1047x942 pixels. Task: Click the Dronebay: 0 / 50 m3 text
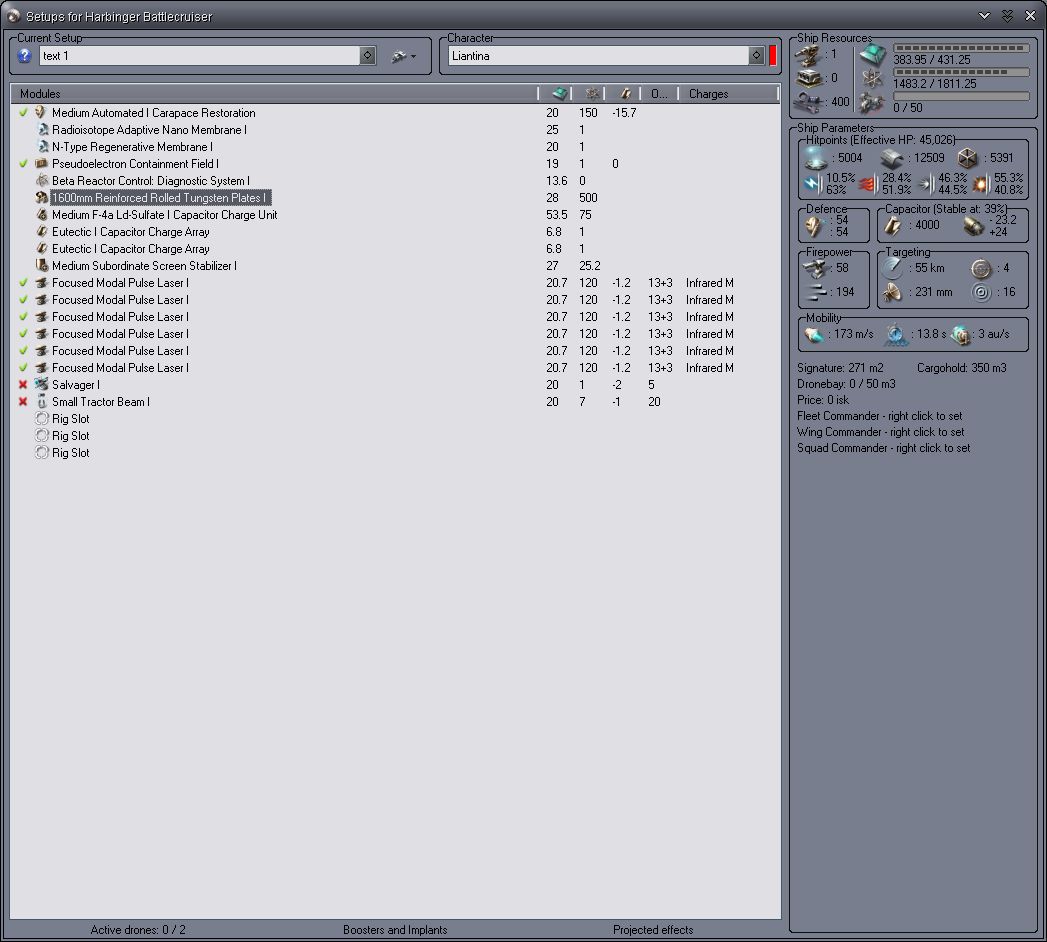pos(846,384)
